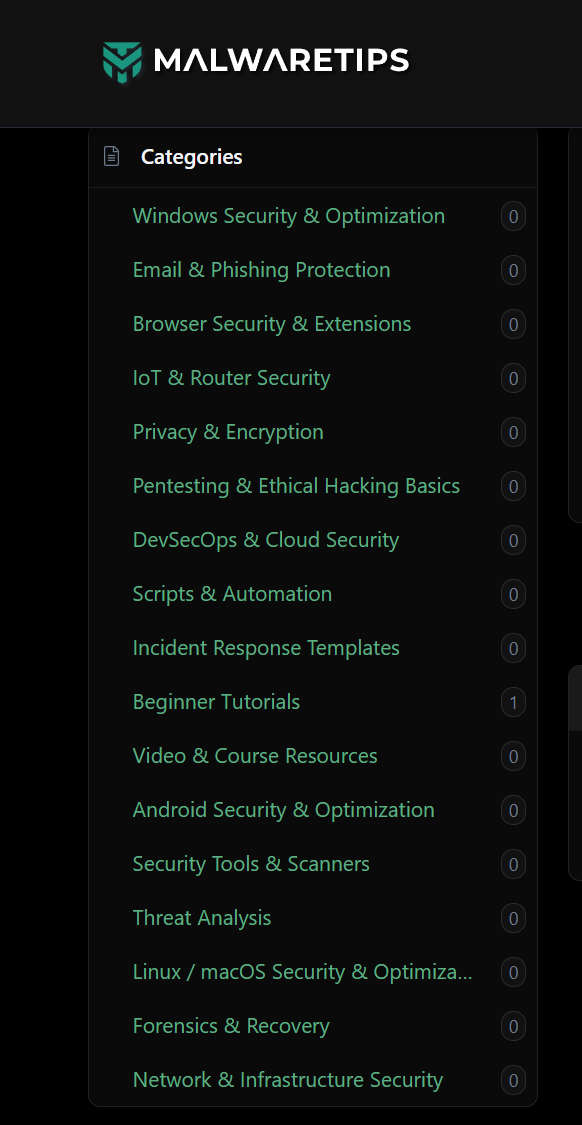The width and height of the screenshot is (582, 1125).
Task: Open DevSecOps & Cloud Security category
Action: click(x=266, y=540)
